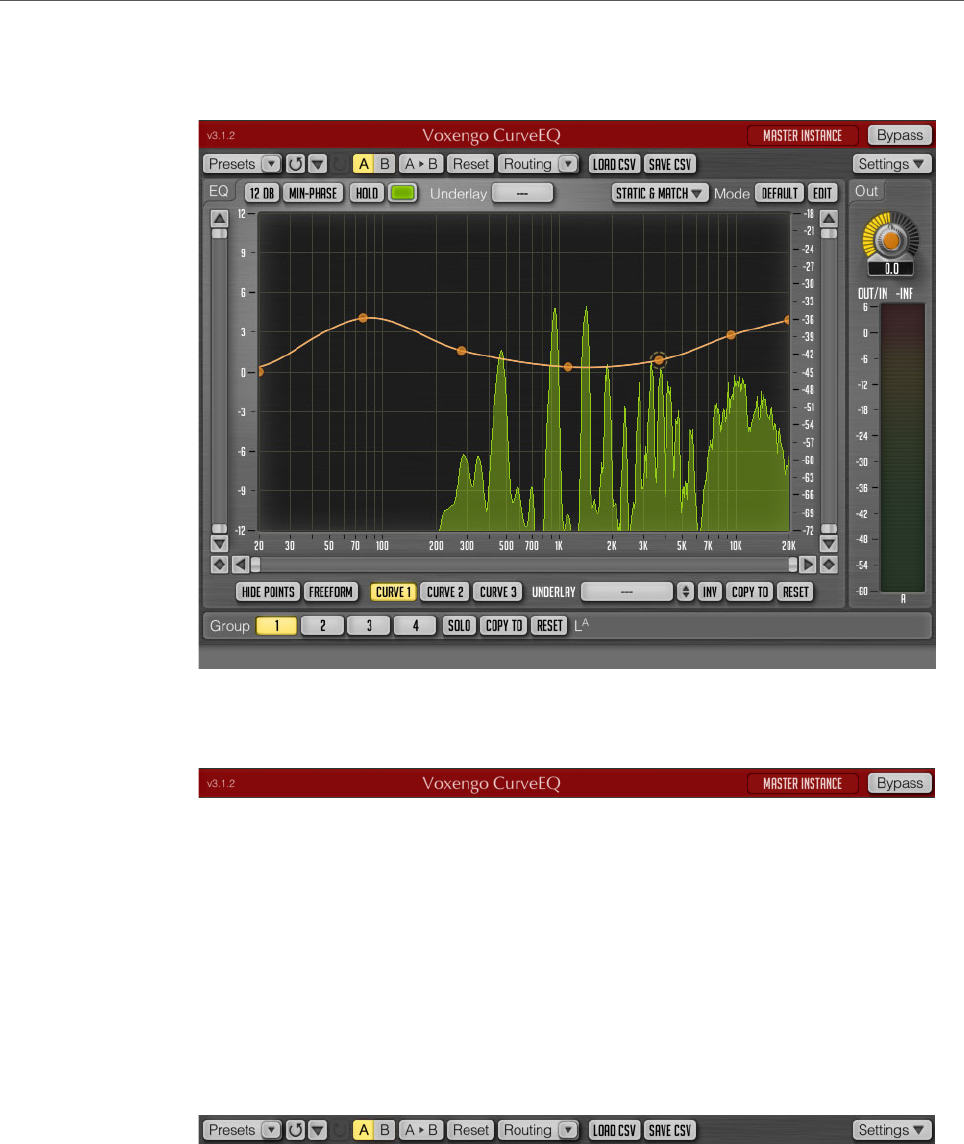The height and width of the screenshot is (1144, 964).
Task: Change the 12 DB range selector
Action: (x=261, y=193)
